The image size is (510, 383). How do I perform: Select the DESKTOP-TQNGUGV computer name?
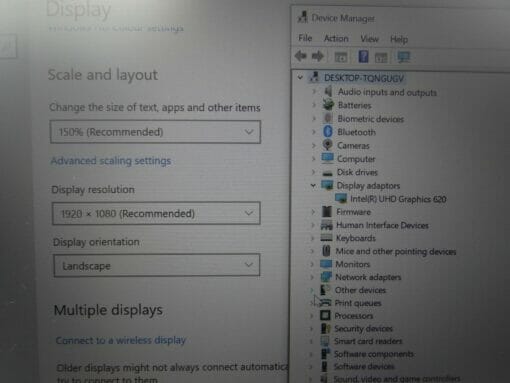pyautogui.click(x=364, y=78)
